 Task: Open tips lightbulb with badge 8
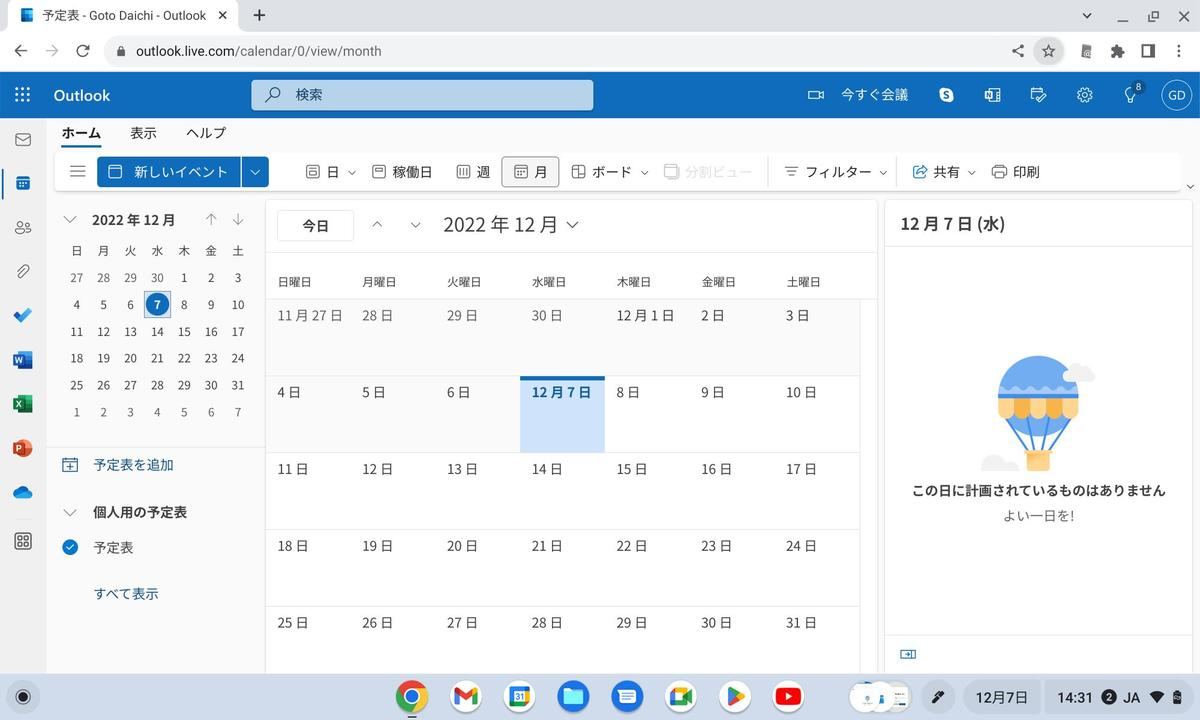pos(1131,94)
